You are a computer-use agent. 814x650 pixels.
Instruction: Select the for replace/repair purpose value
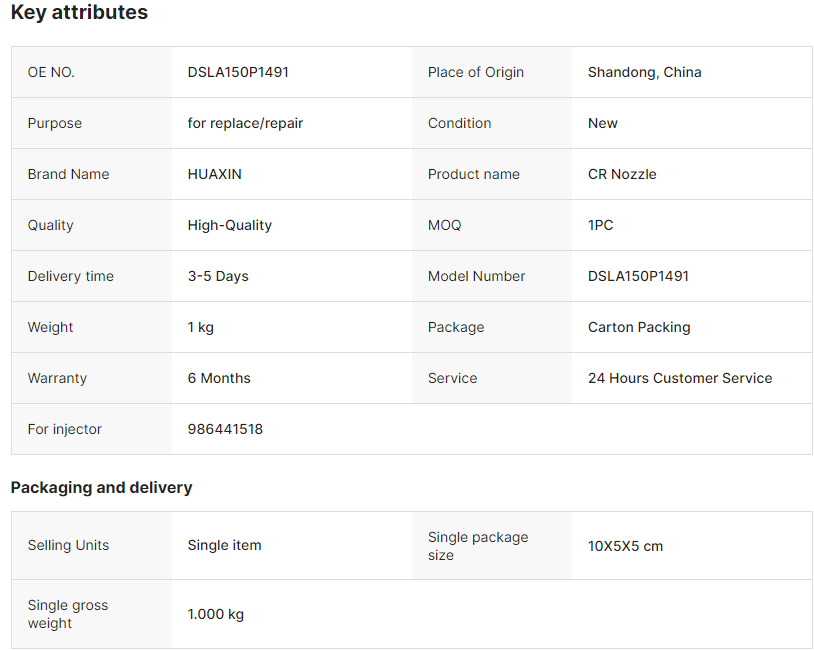click(x=245, y=123)
